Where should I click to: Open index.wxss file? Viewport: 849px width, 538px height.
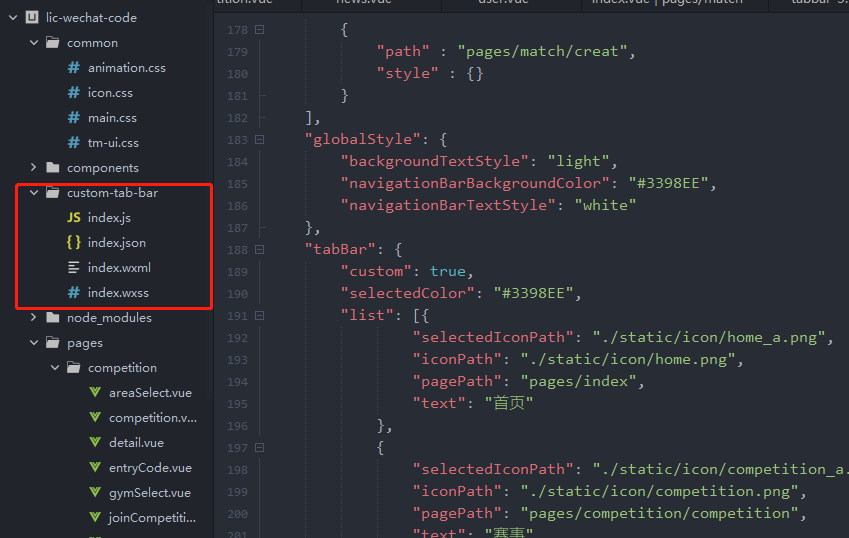[118, 292]
